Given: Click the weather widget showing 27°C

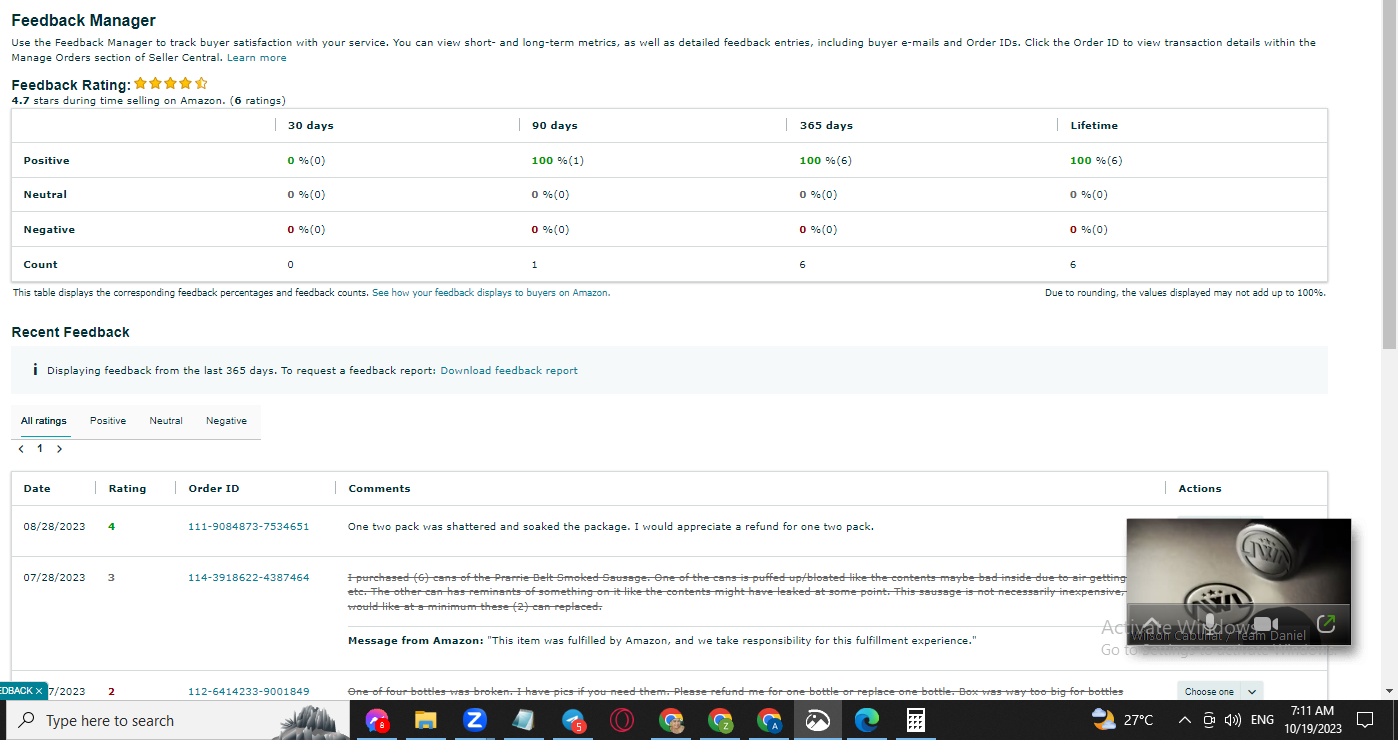Looking at the screenshot, I should pyautogui.click(x=1123, y=720).
